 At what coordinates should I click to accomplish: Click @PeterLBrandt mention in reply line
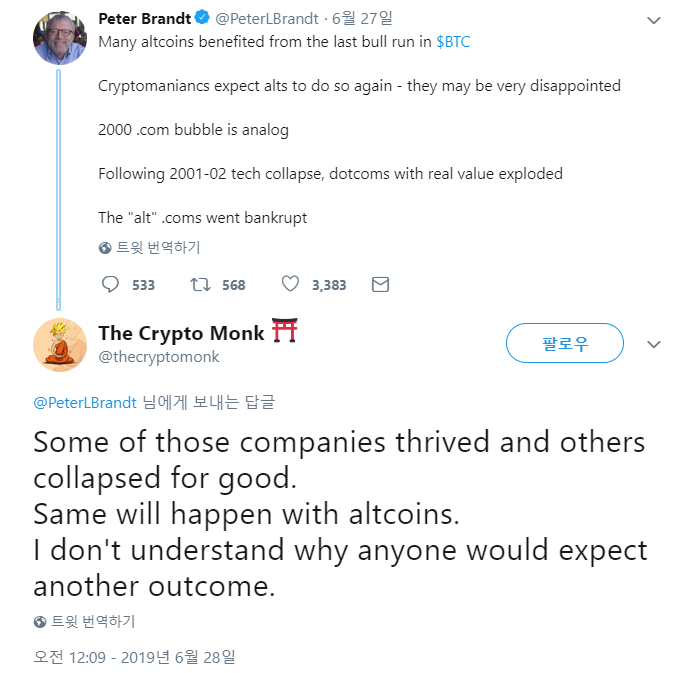click(x=85, y=403)
